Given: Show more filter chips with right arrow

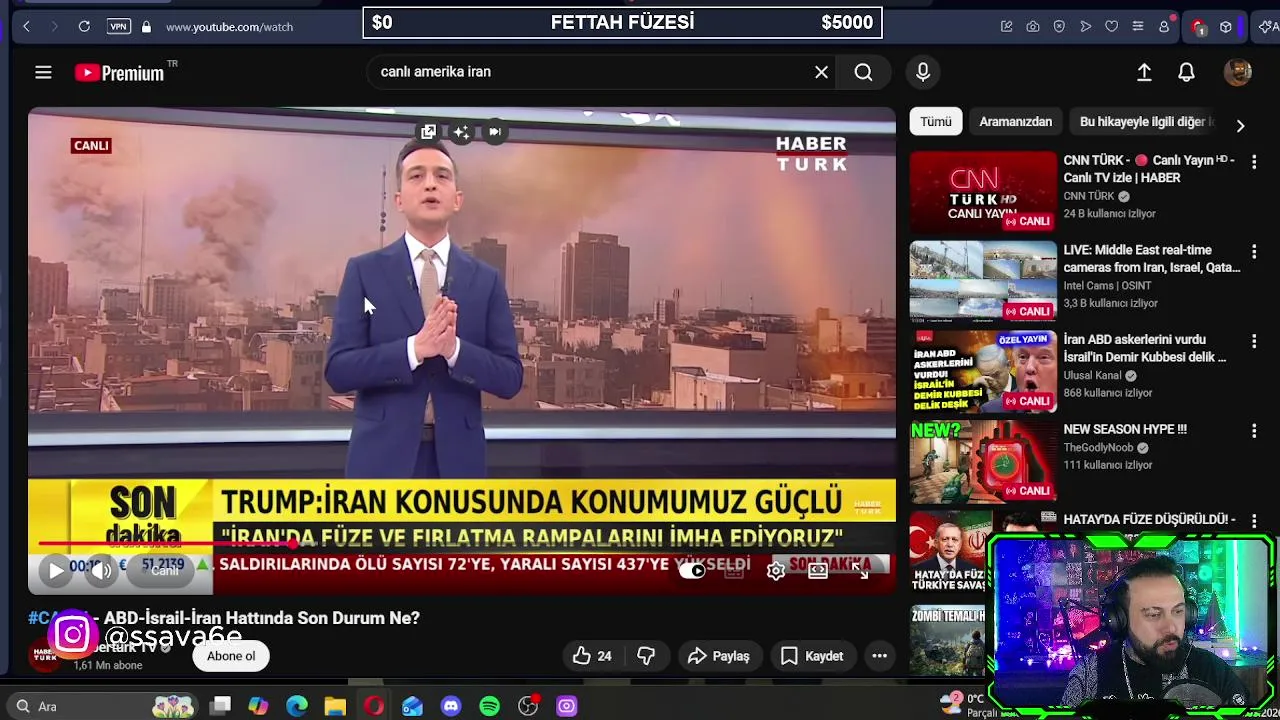Looking at the screenshot, I should point(1240,126).
